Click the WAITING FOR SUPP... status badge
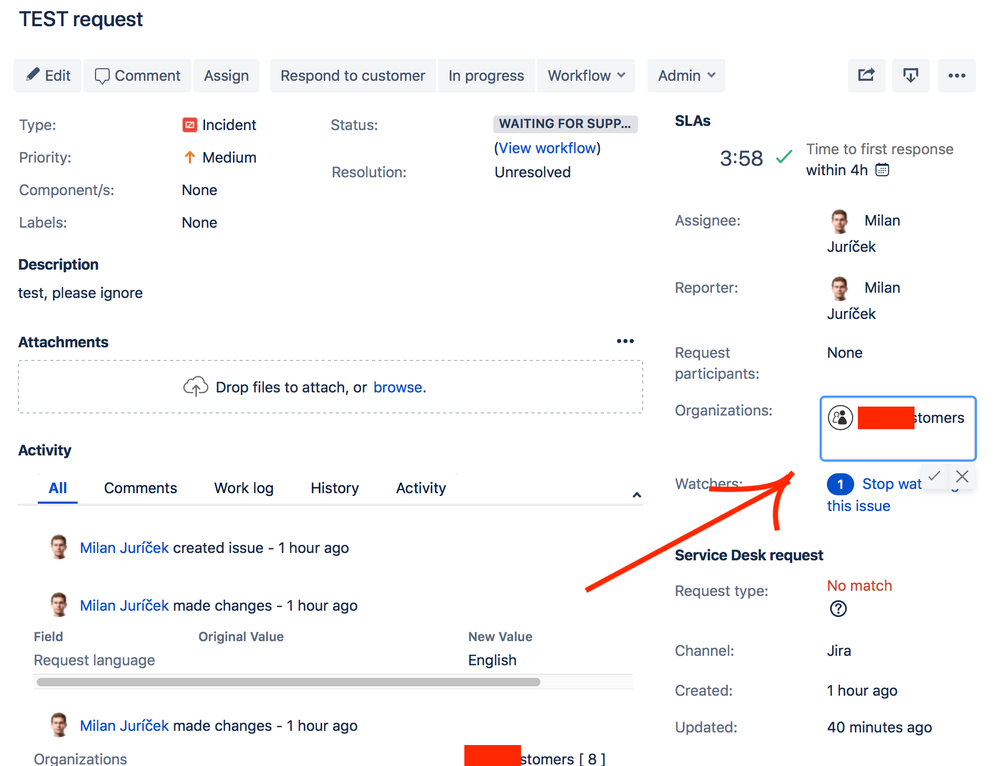The width and height of the screenshot is (999, 766). click(565, 124)
